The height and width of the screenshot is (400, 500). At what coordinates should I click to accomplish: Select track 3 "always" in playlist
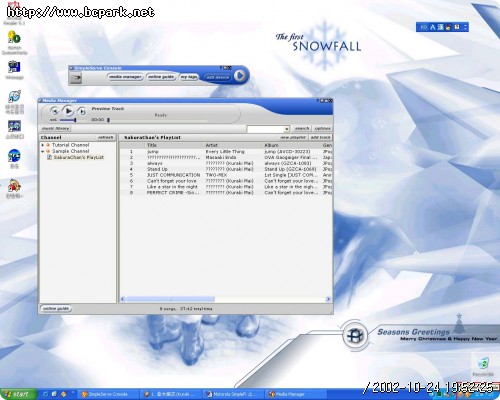226,163
